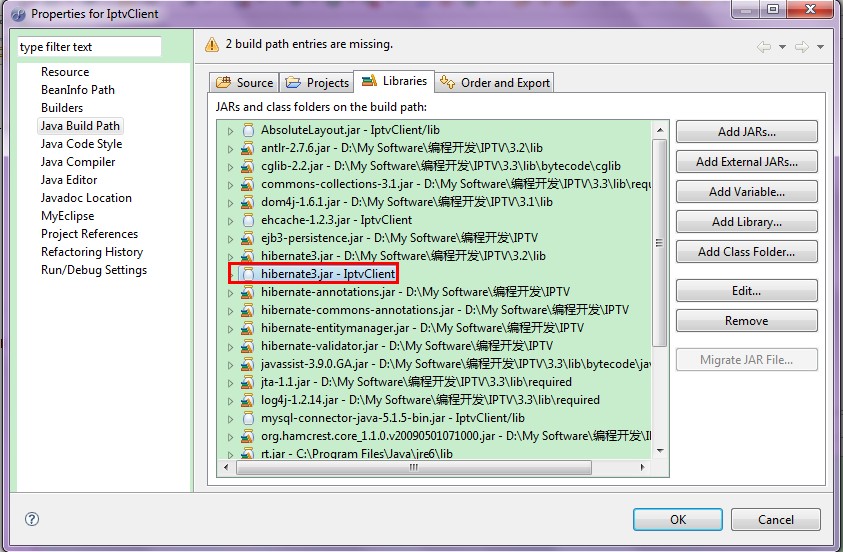Click the scroll down arrow of the JAR list
The image size is (843, 552).
pos(660,450)
